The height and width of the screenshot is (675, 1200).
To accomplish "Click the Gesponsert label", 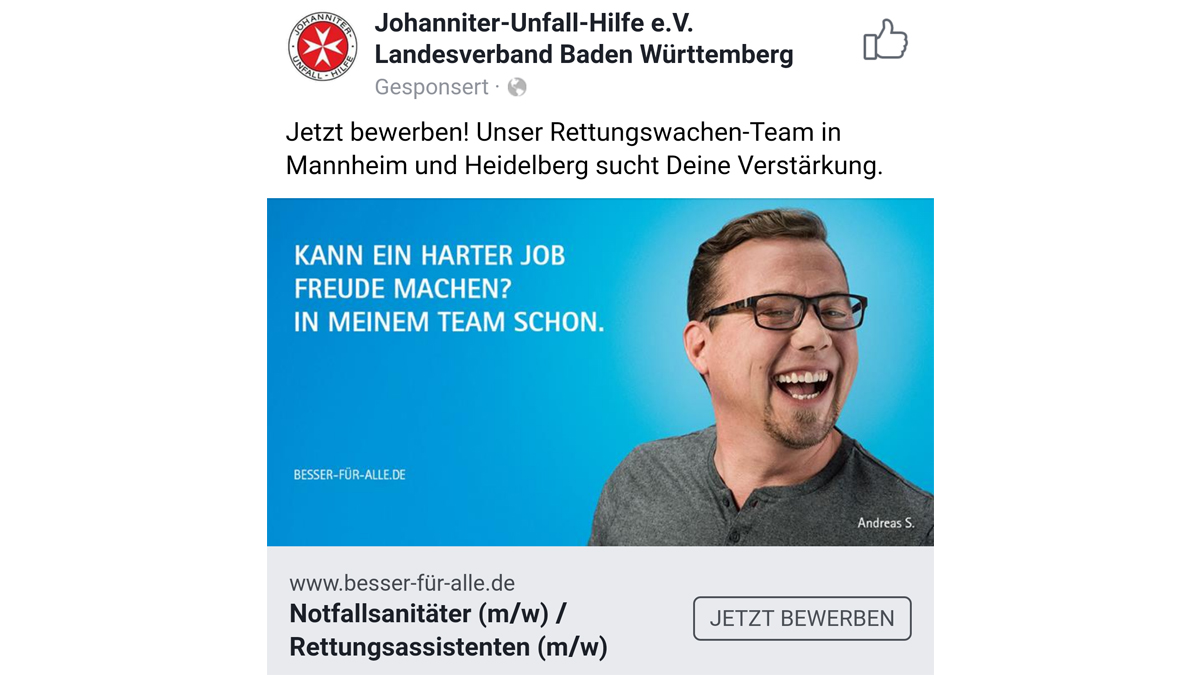I will coord(431,87).
